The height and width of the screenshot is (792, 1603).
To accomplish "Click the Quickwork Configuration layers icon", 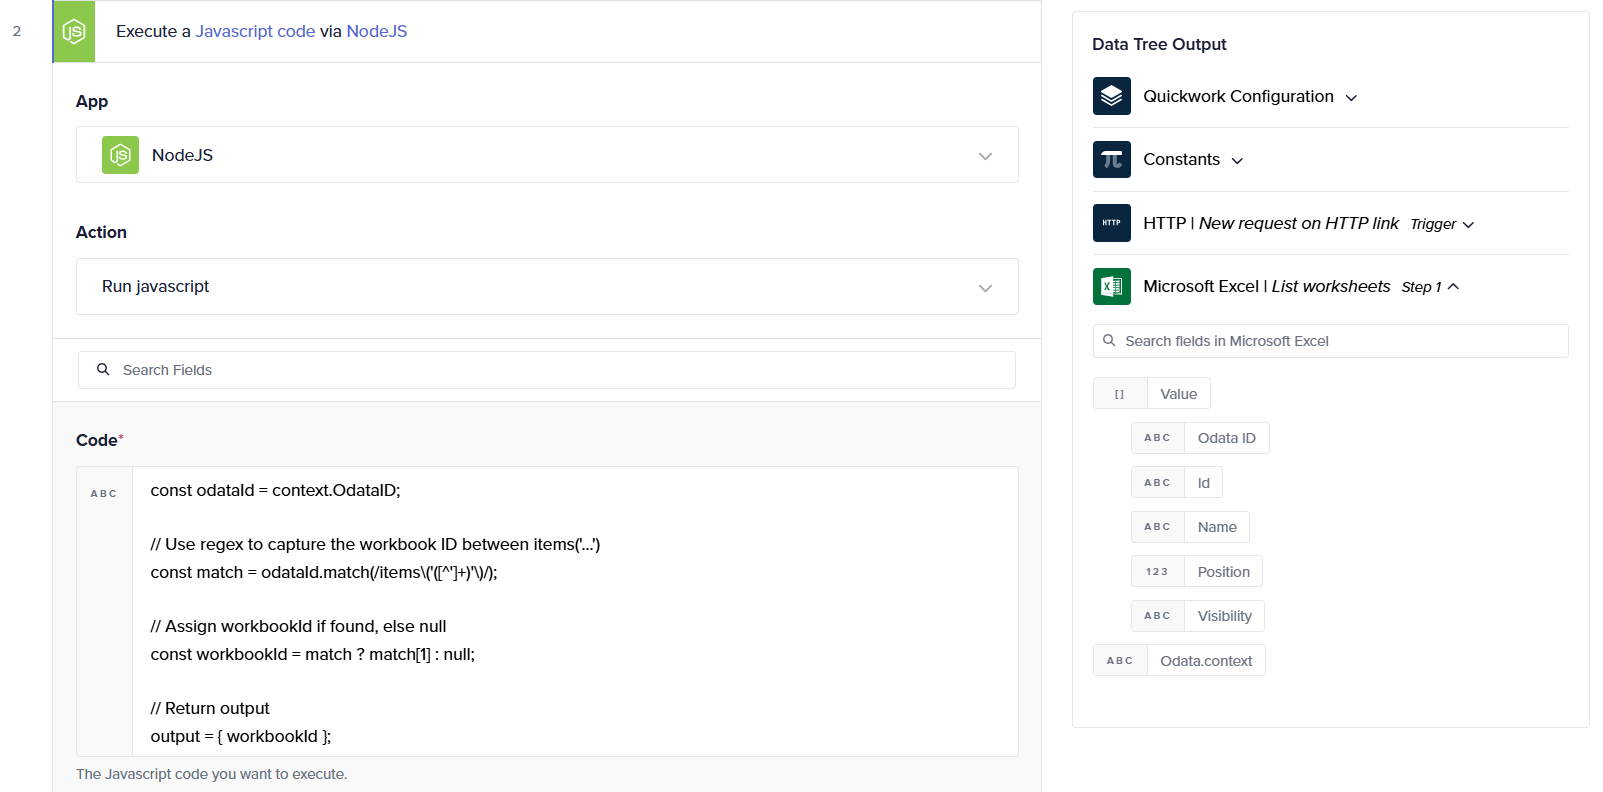I will tap(1111, 96).
